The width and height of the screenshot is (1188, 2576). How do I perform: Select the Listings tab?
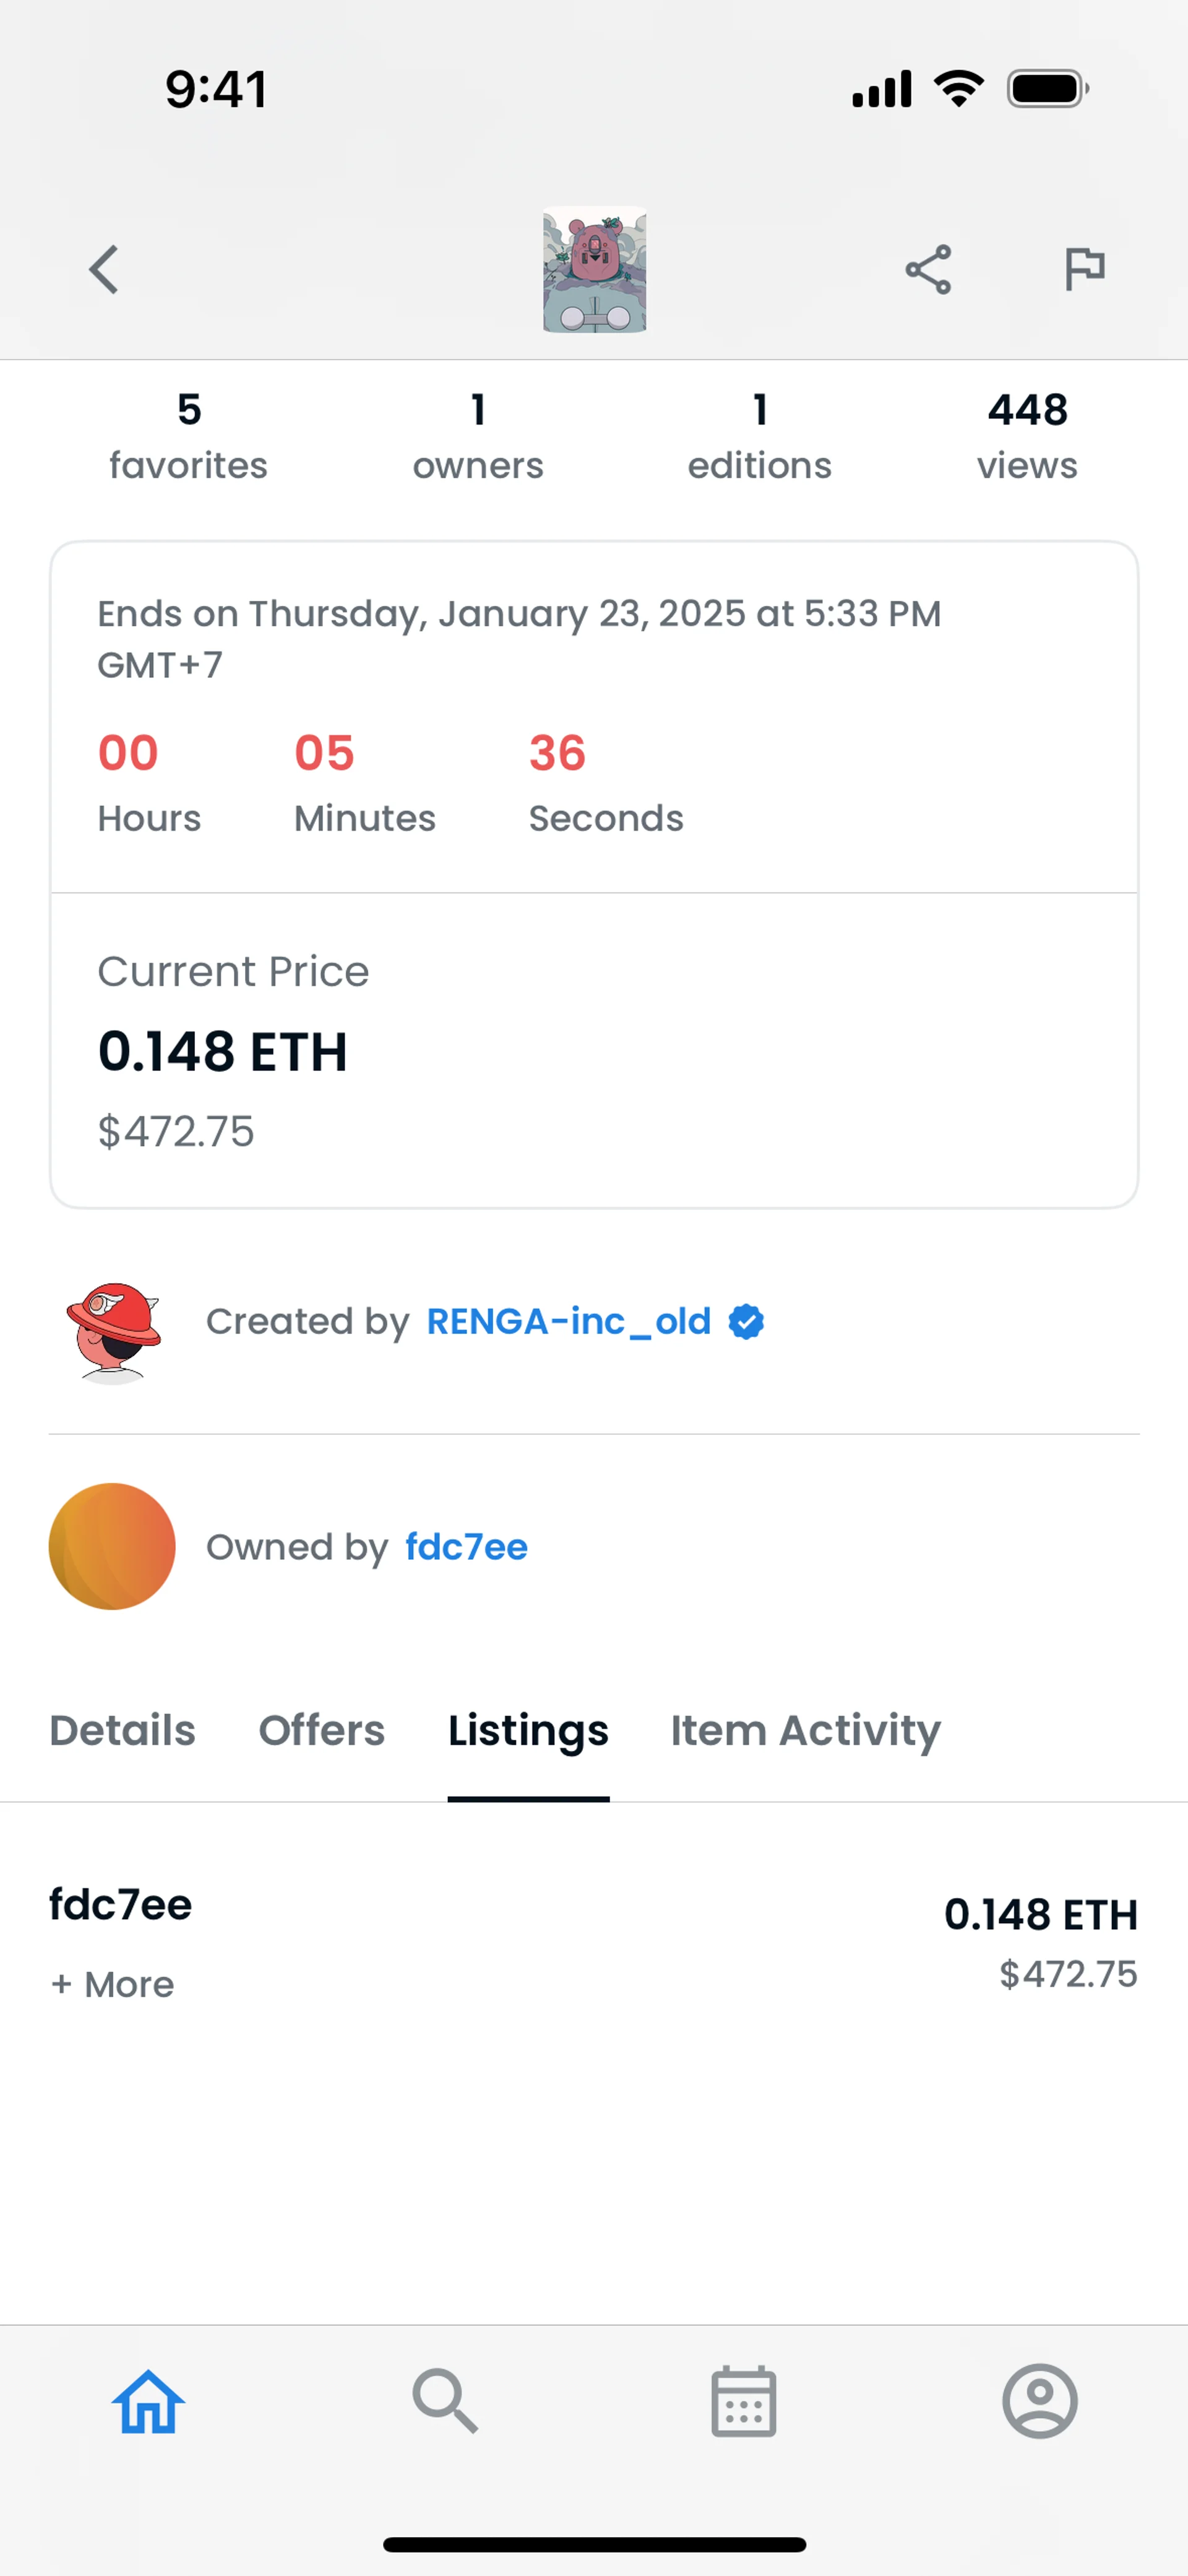coord(528,1730)
